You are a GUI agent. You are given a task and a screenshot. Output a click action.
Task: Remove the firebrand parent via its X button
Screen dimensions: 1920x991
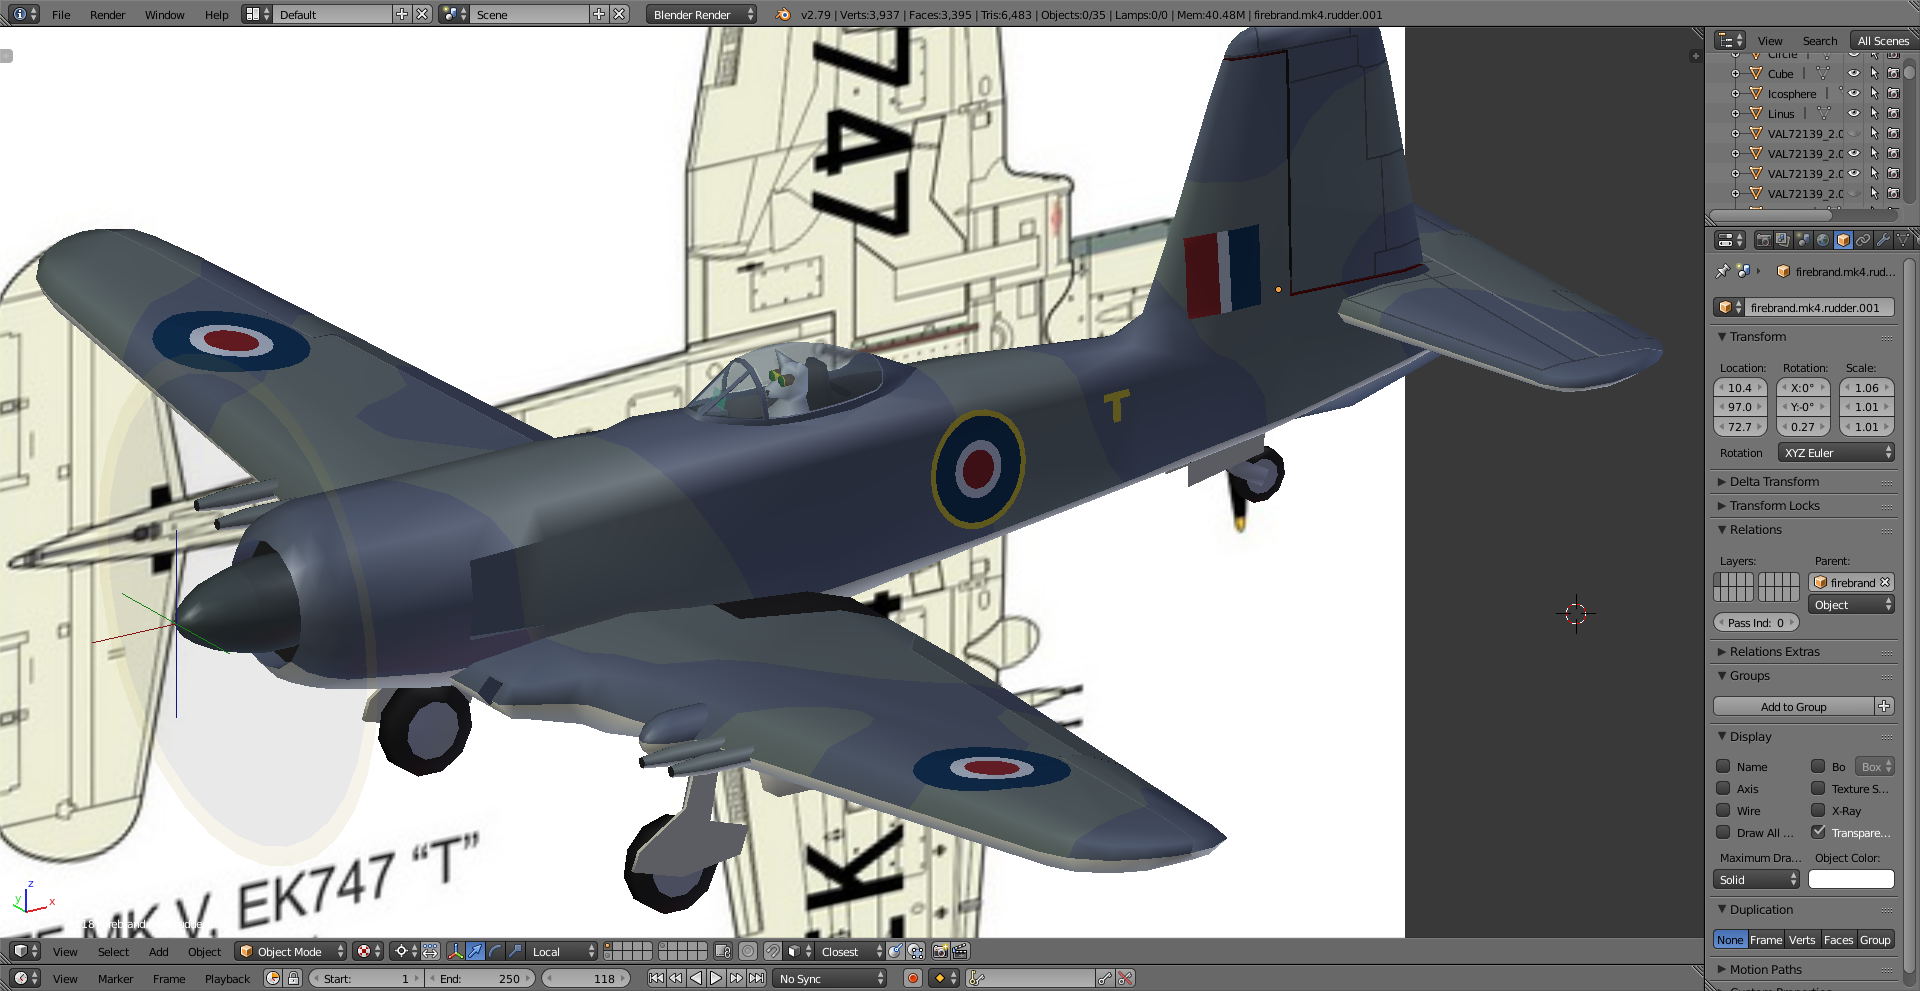[1886, 582]
